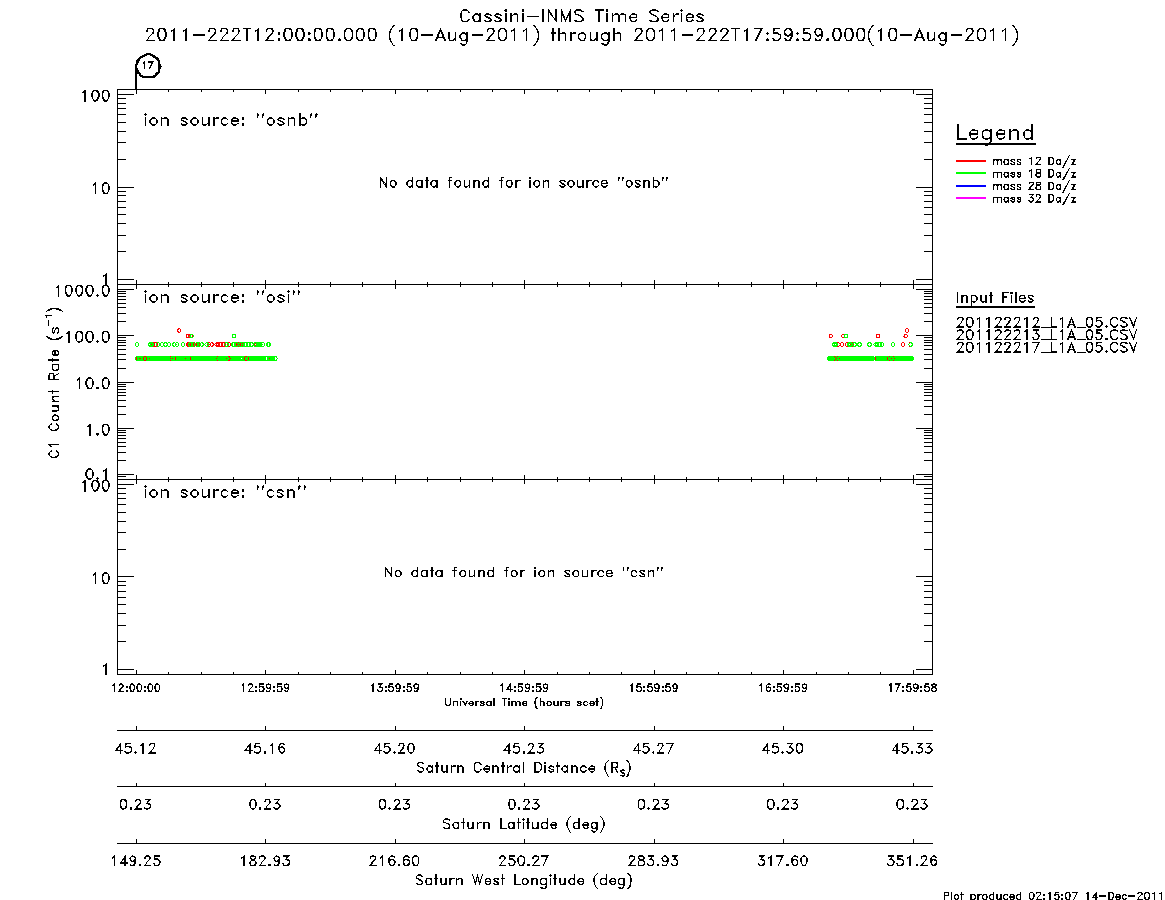
Task: Select input file 201122212_L1A_05.CSV
Action: point(1046,323)
